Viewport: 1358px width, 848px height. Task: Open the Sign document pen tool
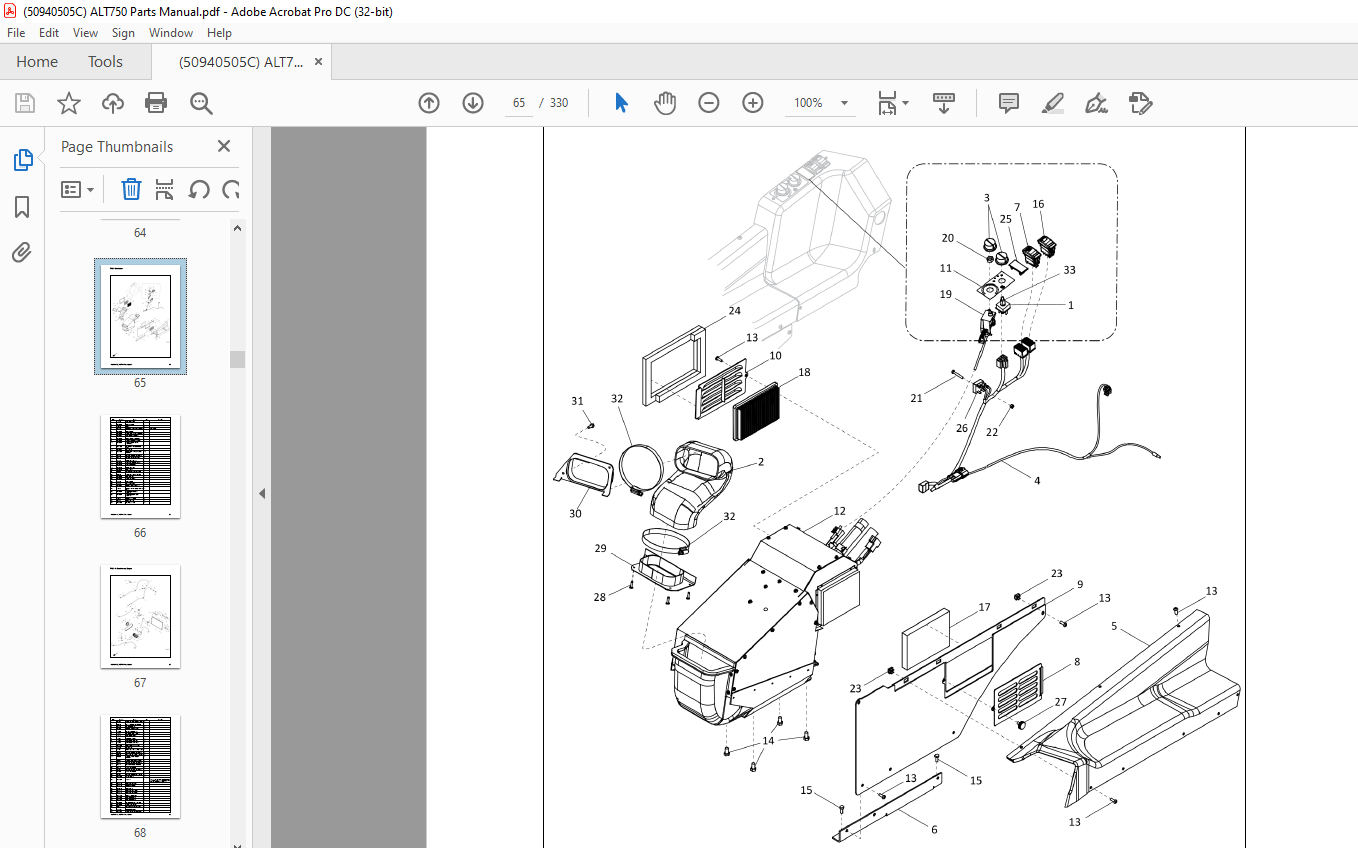(1096, 103)
